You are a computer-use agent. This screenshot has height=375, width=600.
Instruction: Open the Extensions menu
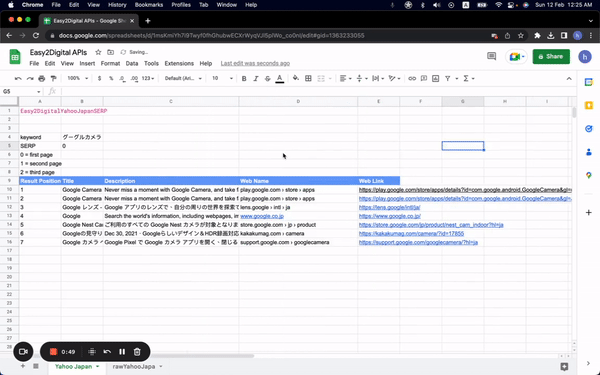click(179, 64)
